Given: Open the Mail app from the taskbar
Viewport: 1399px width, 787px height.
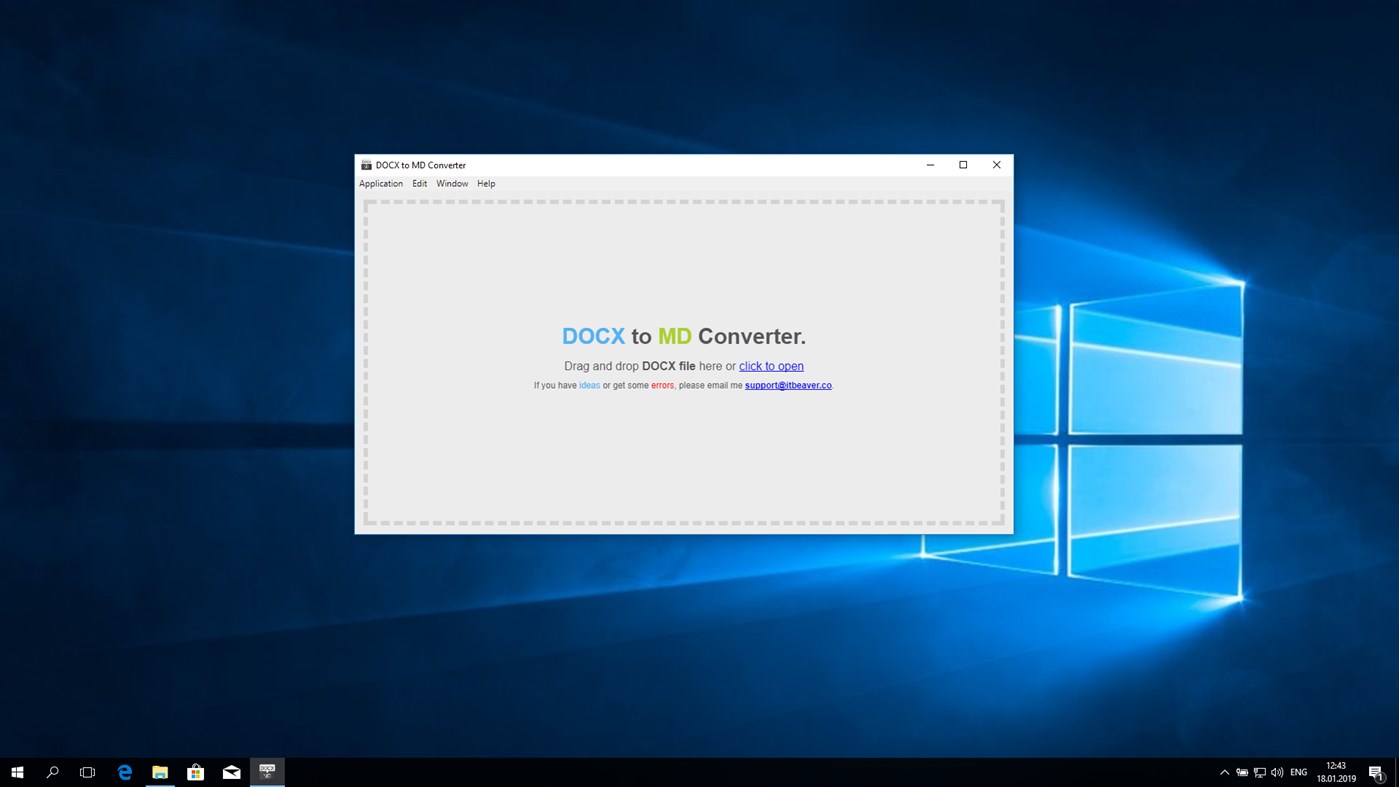Looking at the screenshot, I should click(x=231, y=771).
